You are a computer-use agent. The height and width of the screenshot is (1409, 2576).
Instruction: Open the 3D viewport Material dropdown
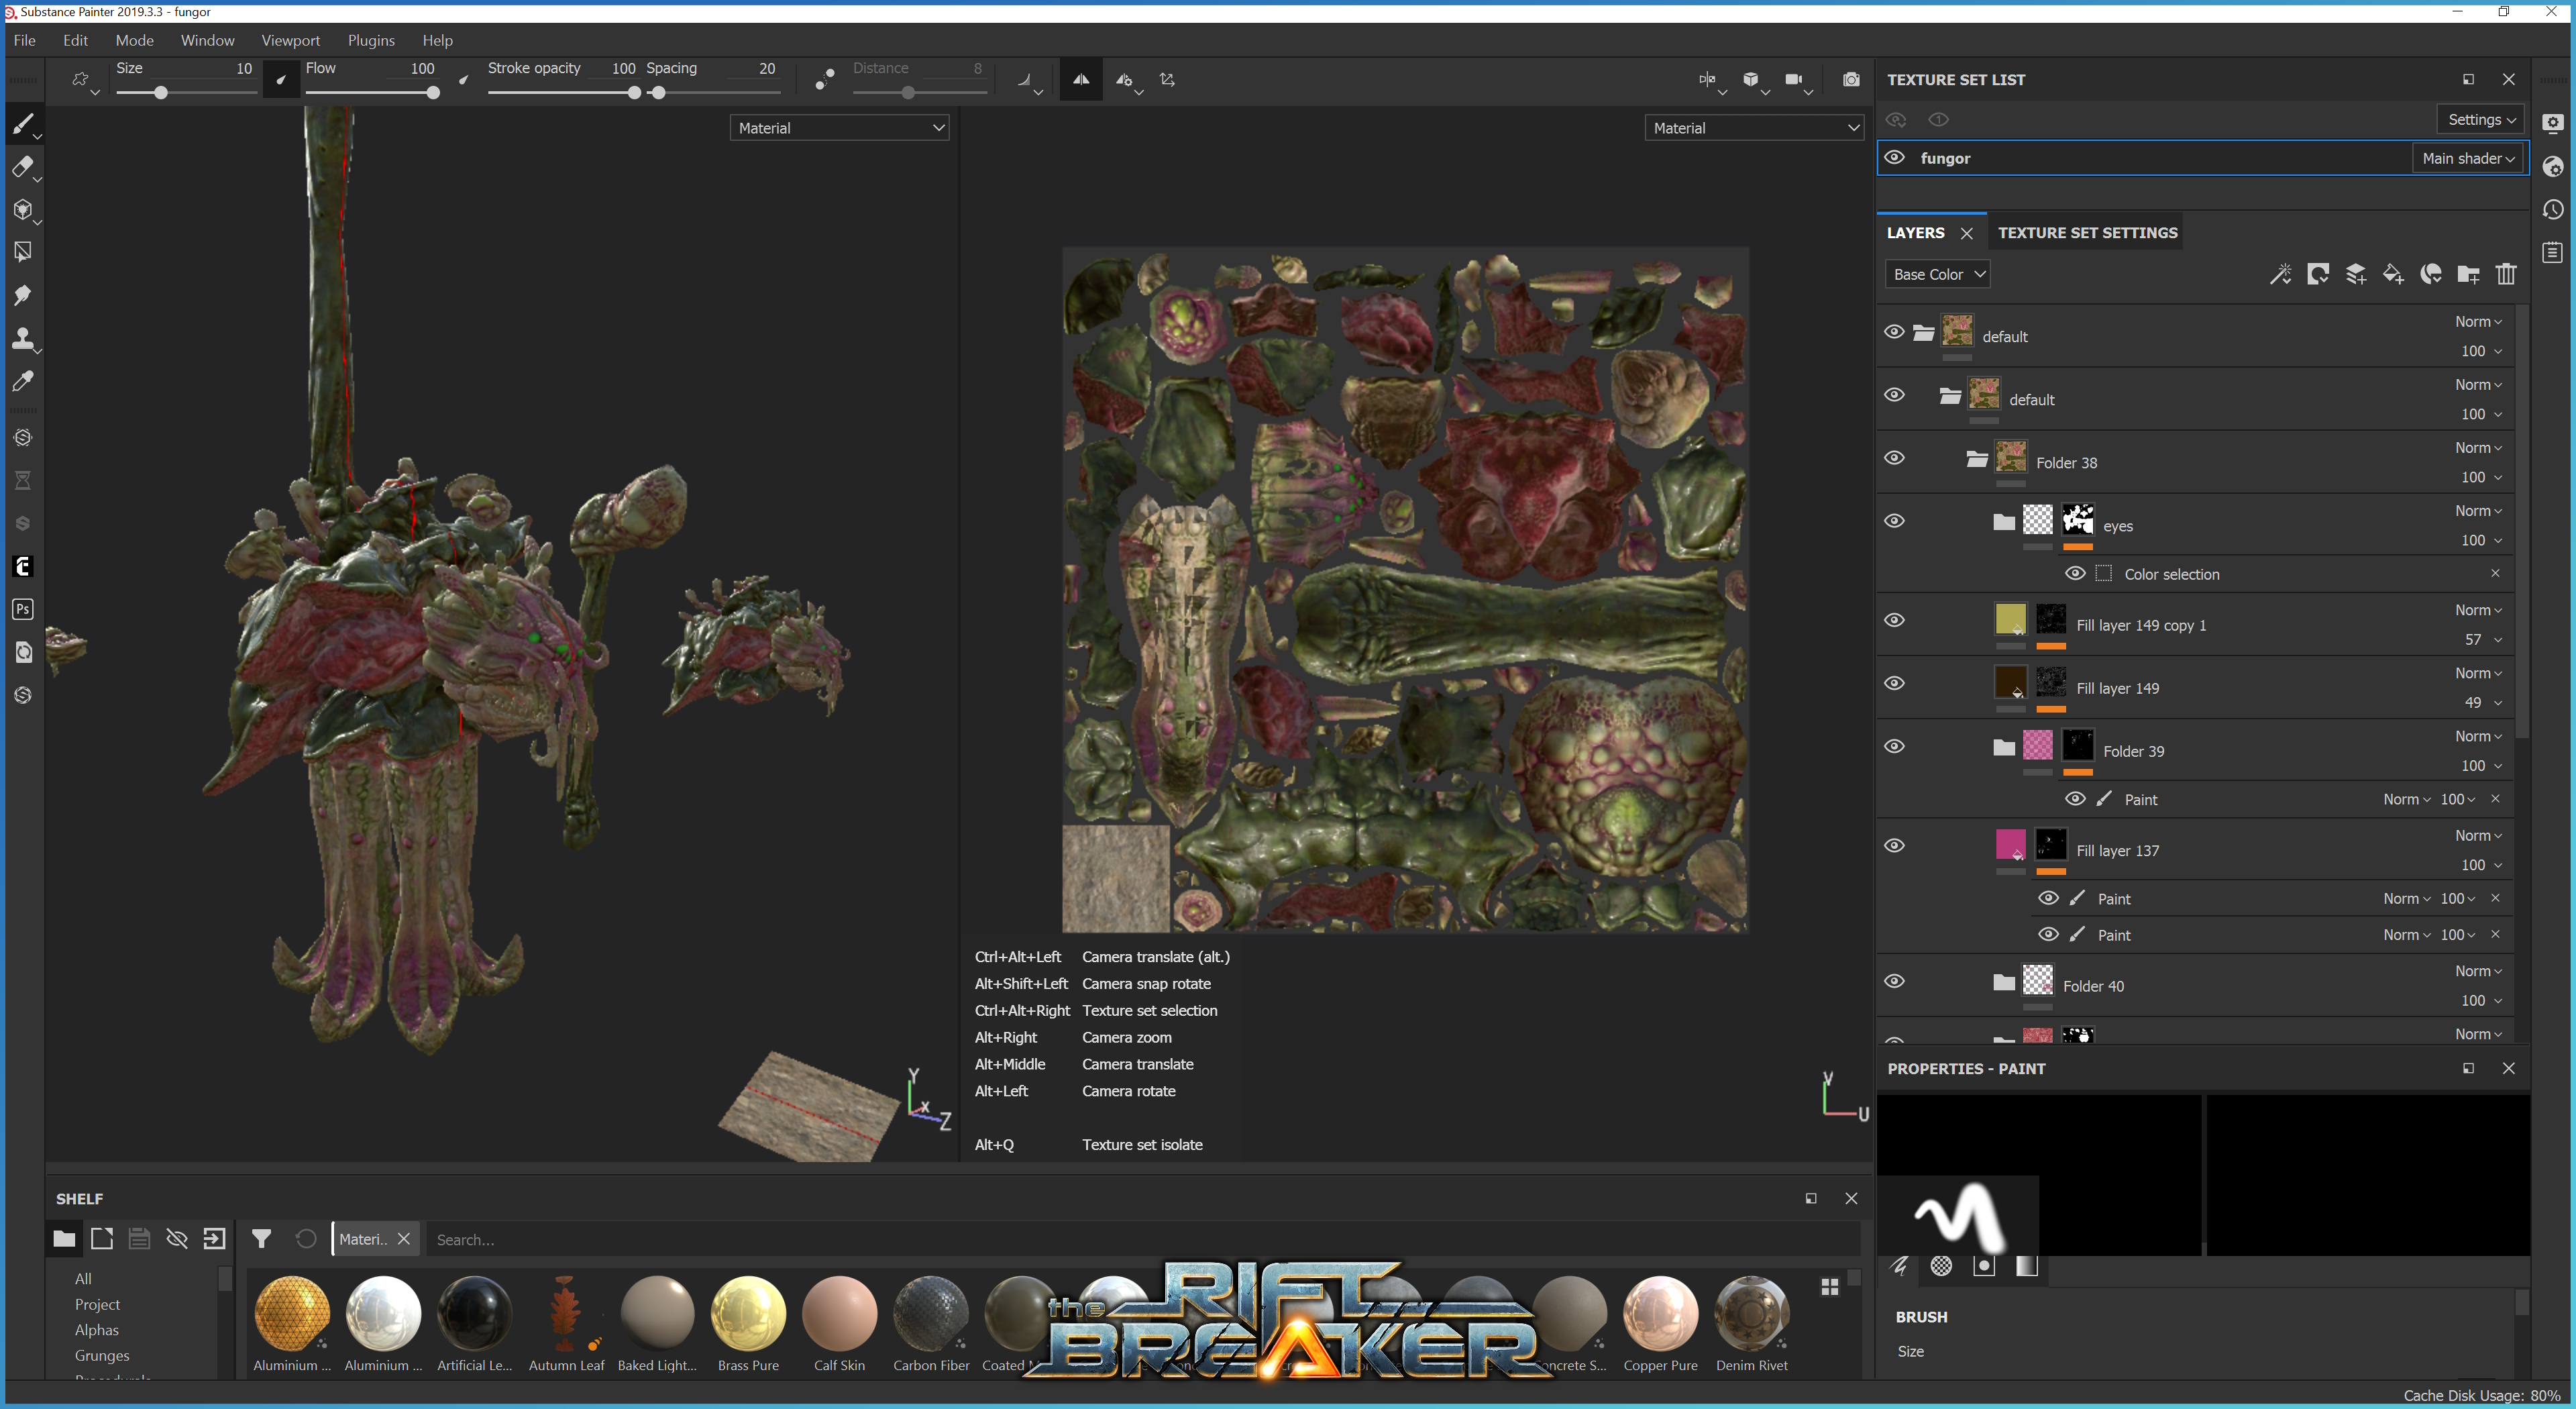[x=839, y=128]
